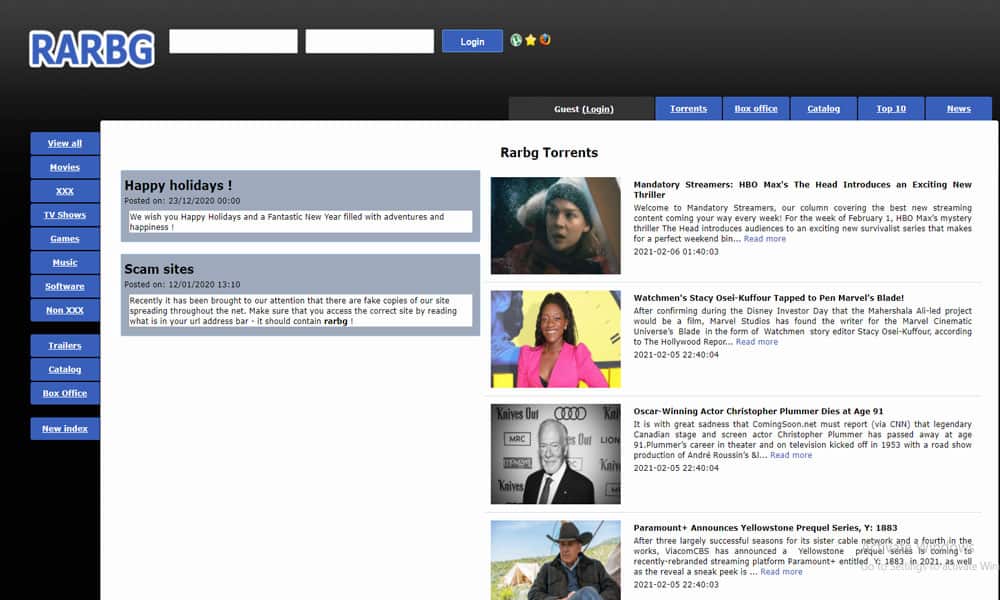Click the RARBG logo
1000x600 pixels.
point(91,49)
